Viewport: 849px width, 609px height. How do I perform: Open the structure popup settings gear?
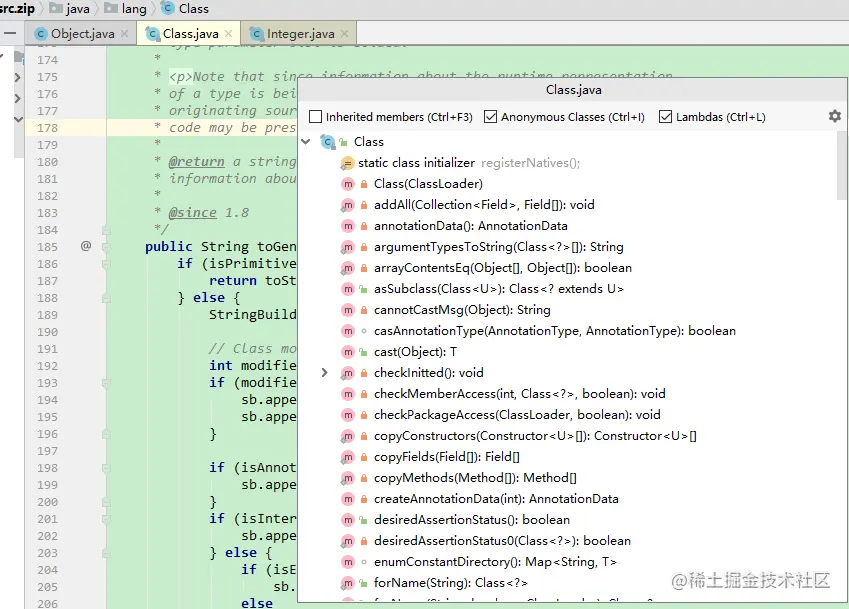pyautogui.click(x=834, y=116)
